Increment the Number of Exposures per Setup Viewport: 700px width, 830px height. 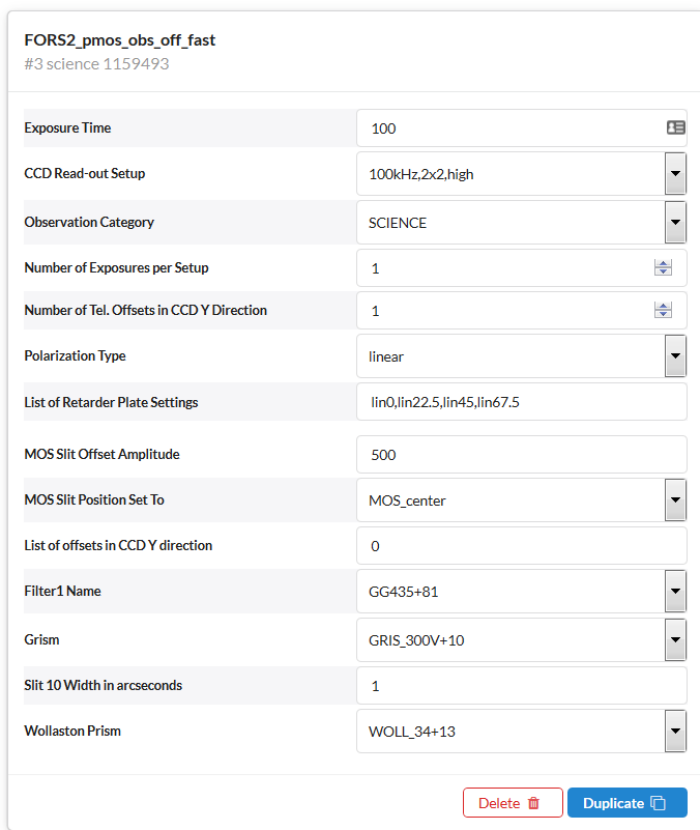coord(662,262)
